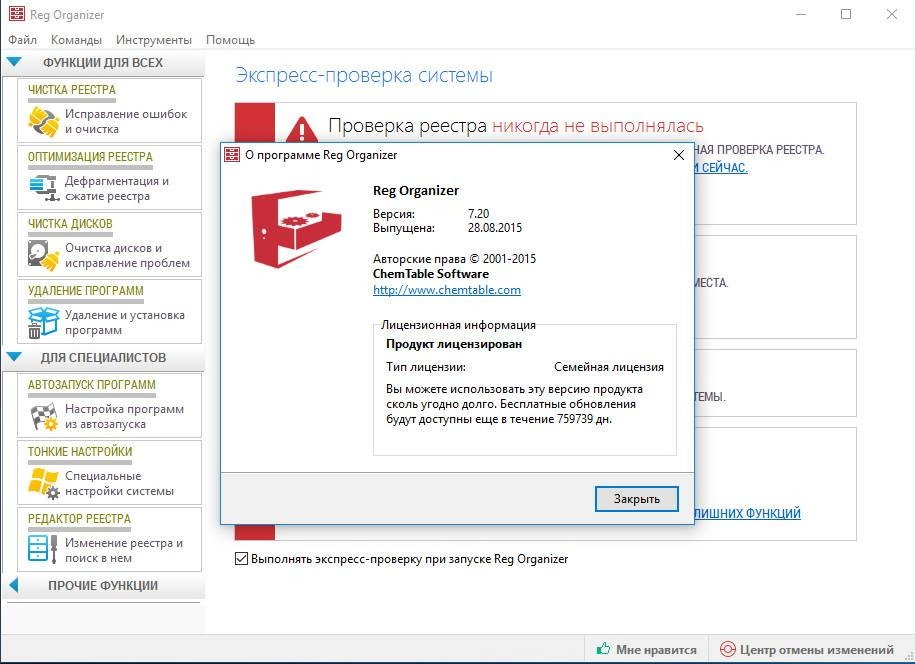Select АВТОЗАПУСК ПРОГРАММ heading
Image resolution: width=915 pixels, height=664 pixels.
point(92,385)
